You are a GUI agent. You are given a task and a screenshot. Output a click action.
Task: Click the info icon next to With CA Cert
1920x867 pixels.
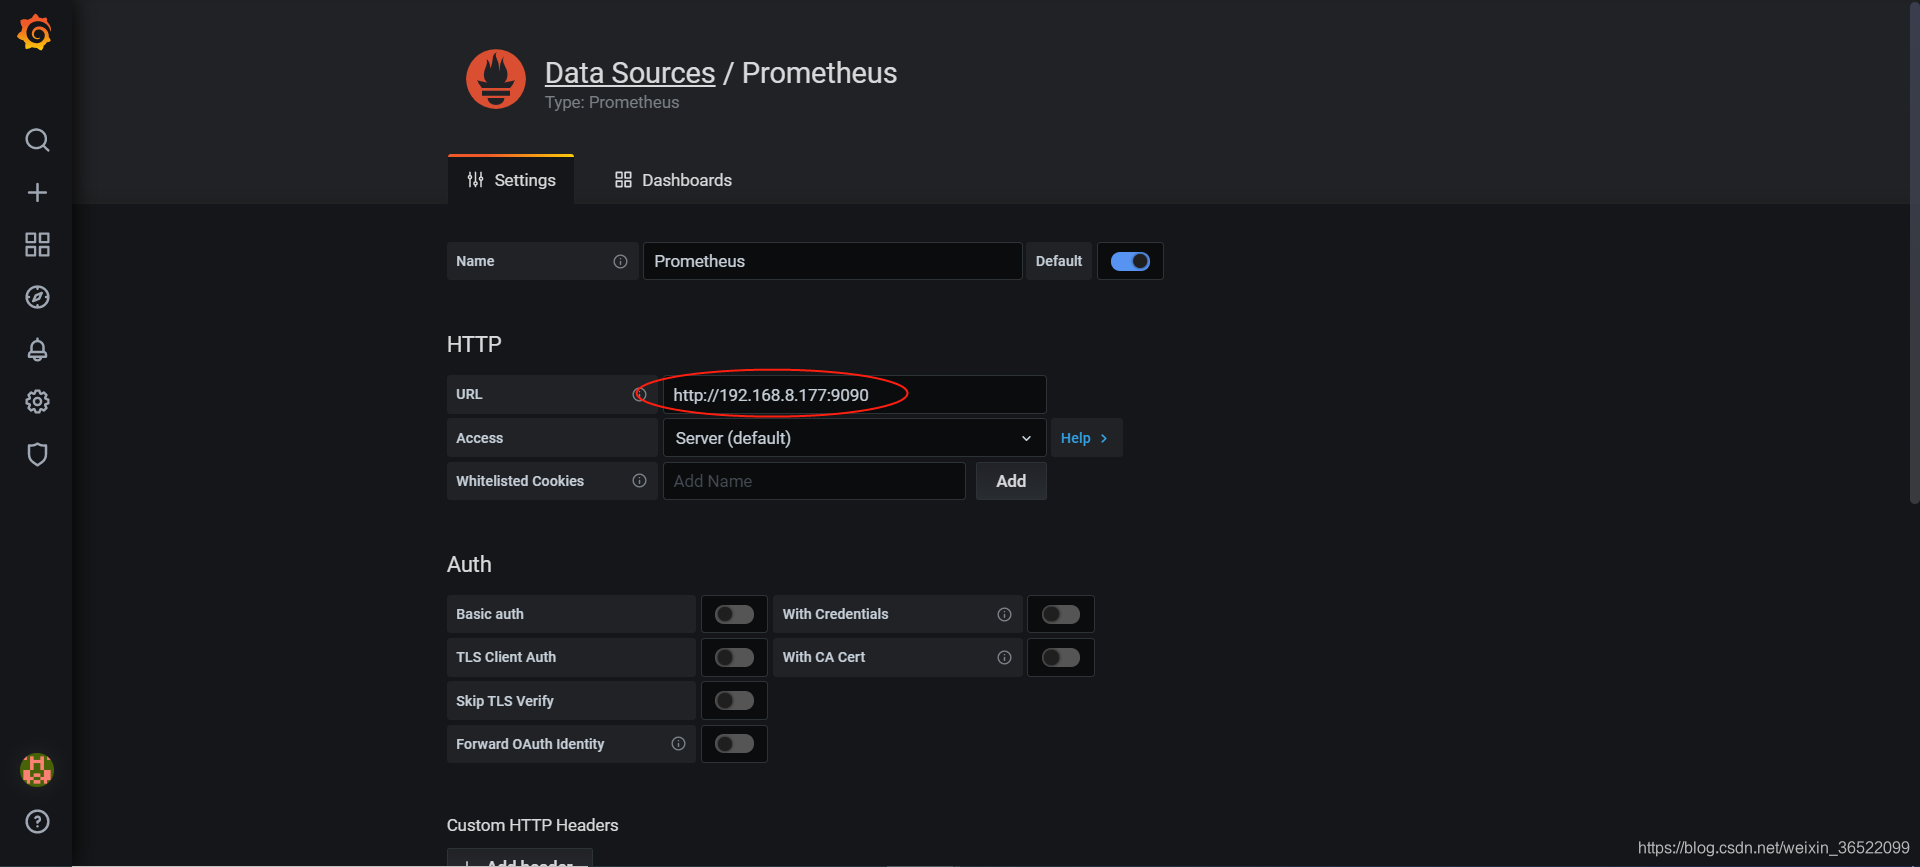[x=1004, y=657]
